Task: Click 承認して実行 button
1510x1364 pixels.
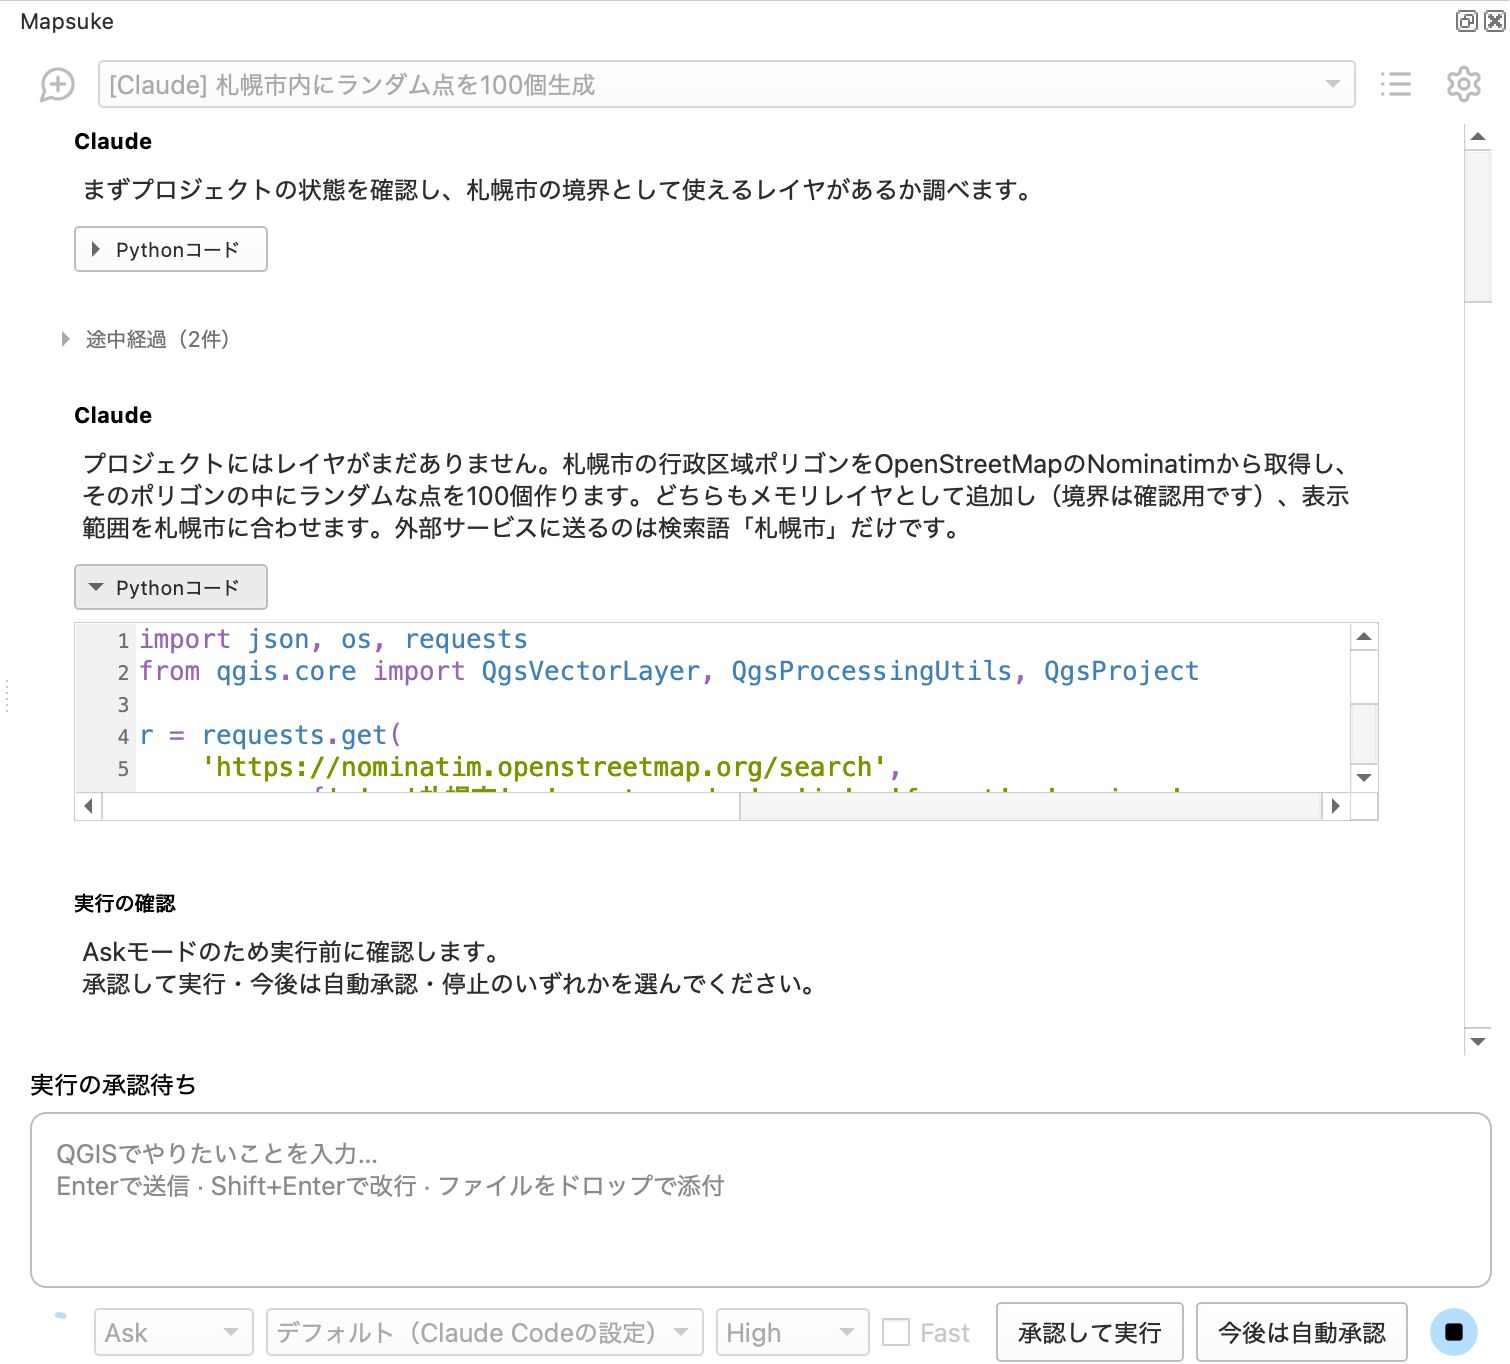Action: pyautogui.click(x=1090, y=1332)
